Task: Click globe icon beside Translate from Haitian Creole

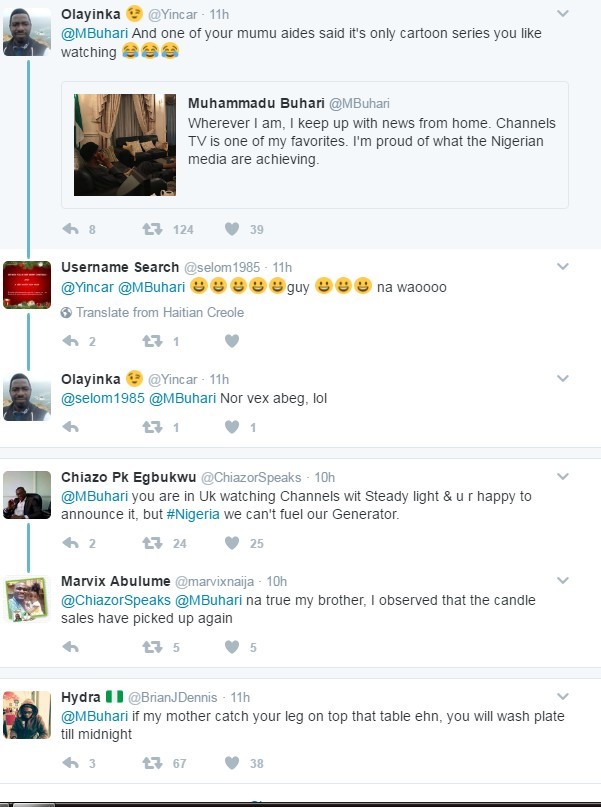Action: point(67,312)
